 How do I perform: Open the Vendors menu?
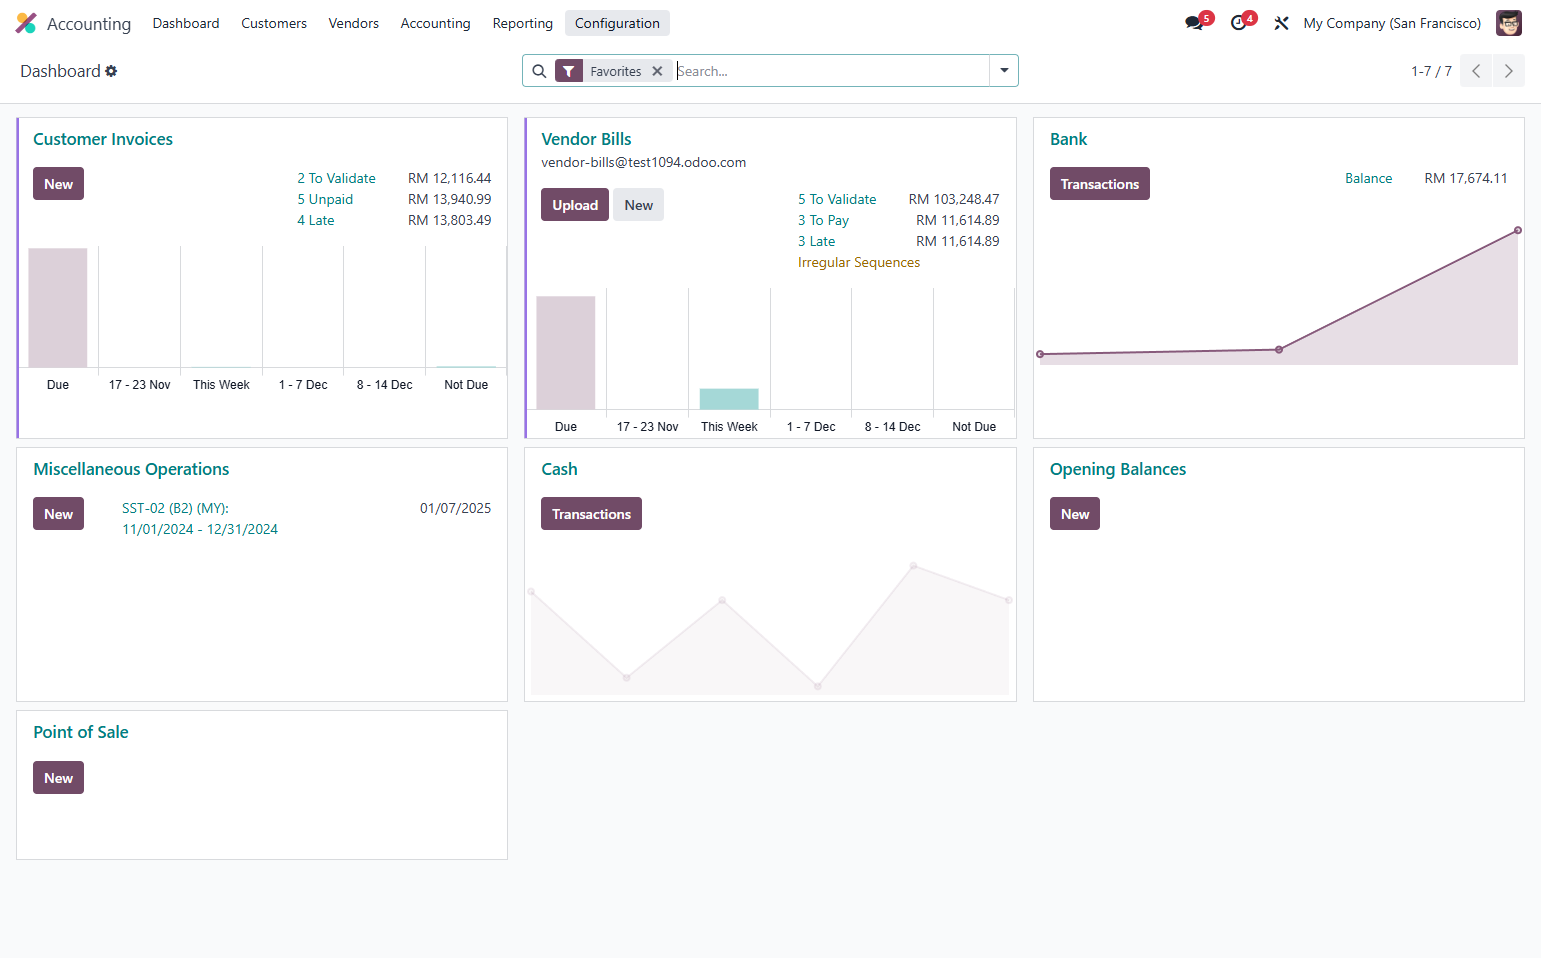click(354, 23)
